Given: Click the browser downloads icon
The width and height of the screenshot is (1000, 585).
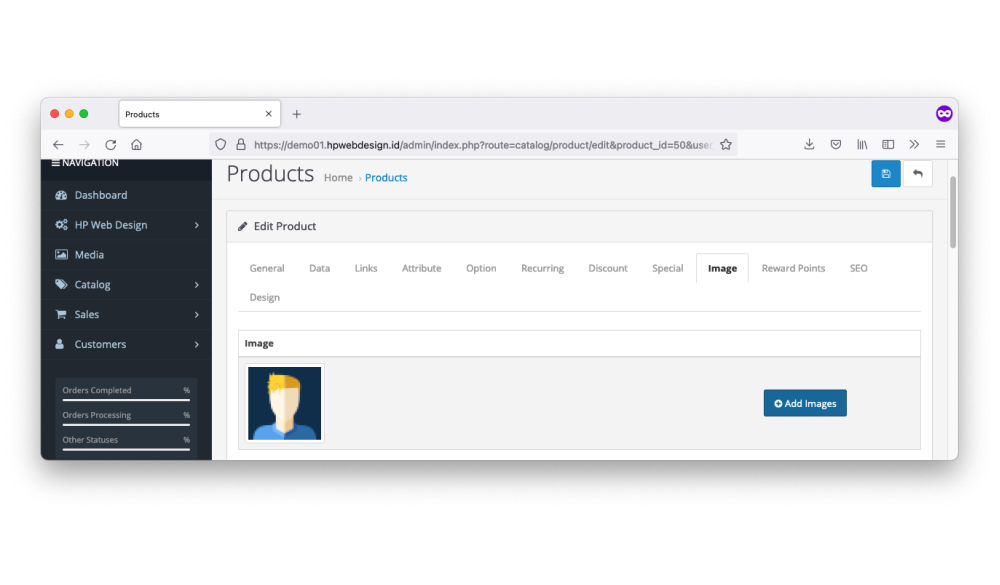Looking at the screenshot, I should (809, 144).
